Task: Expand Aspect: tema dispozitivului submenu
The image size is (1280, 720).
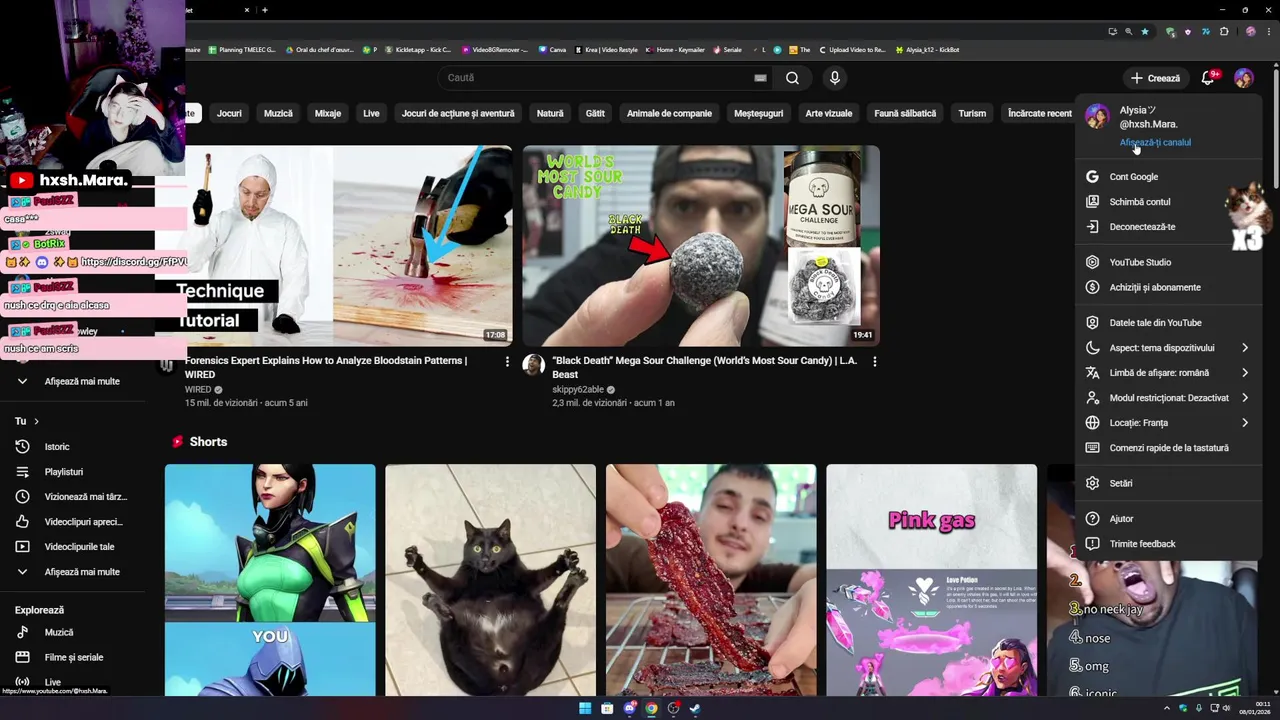Action: coord(1168,348)
